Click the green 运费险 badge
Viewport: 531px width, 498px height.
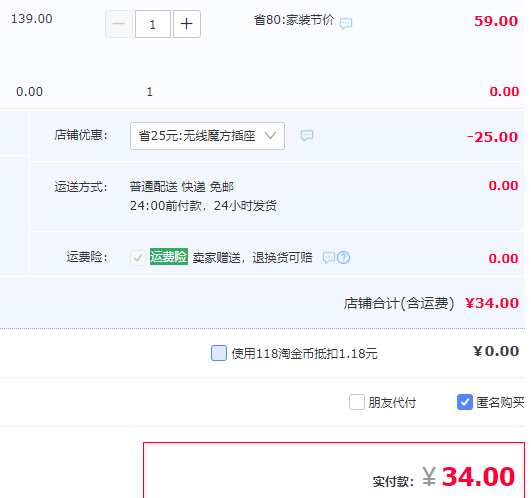coord(169,257)
